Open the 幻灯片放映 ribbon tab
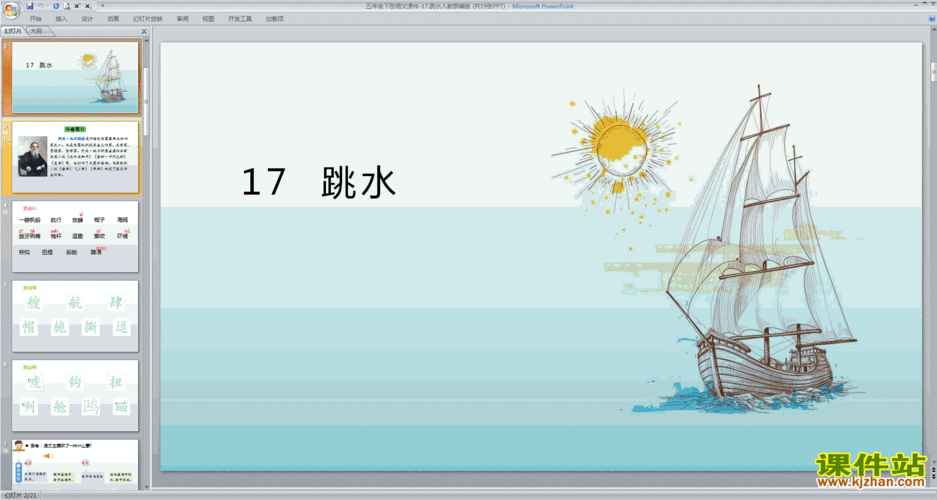Screen dimensions: 937x500 point(147,19)
